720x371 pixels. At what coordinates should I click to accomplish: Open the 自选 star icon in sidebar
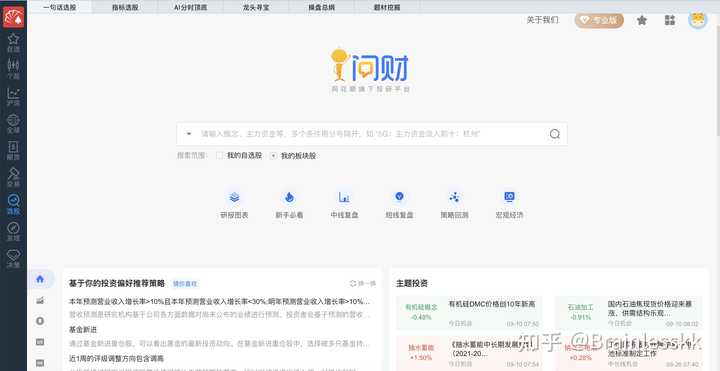pyautogui.click(x=13, y=42)
